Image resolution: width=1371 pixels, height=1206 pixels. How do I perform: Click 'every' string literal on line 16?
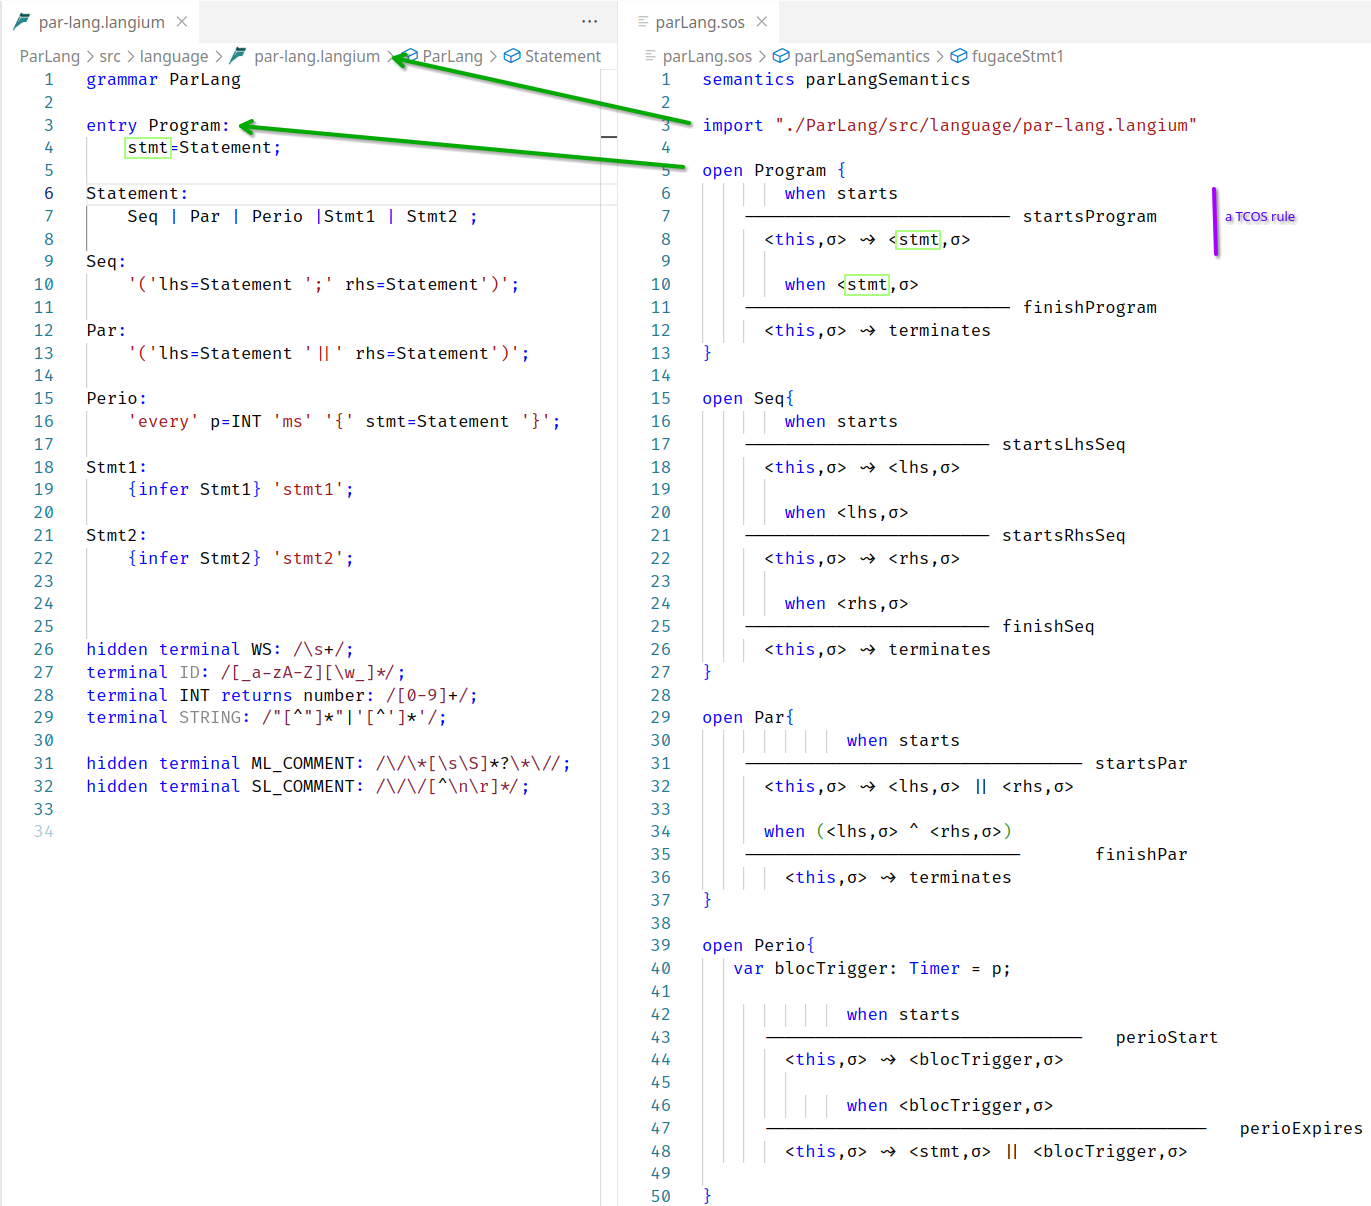[164, 422]
